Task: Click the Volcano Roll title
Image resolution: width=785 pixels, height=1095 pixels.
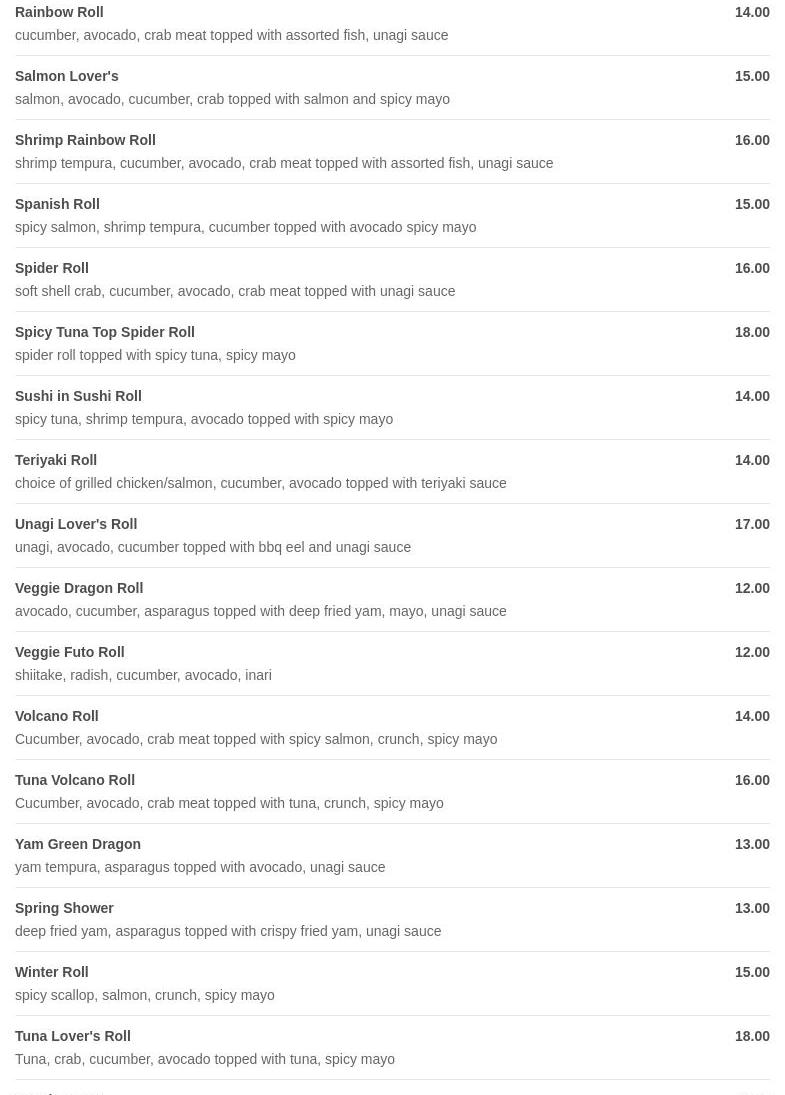Action: click(x=57, y=716)
